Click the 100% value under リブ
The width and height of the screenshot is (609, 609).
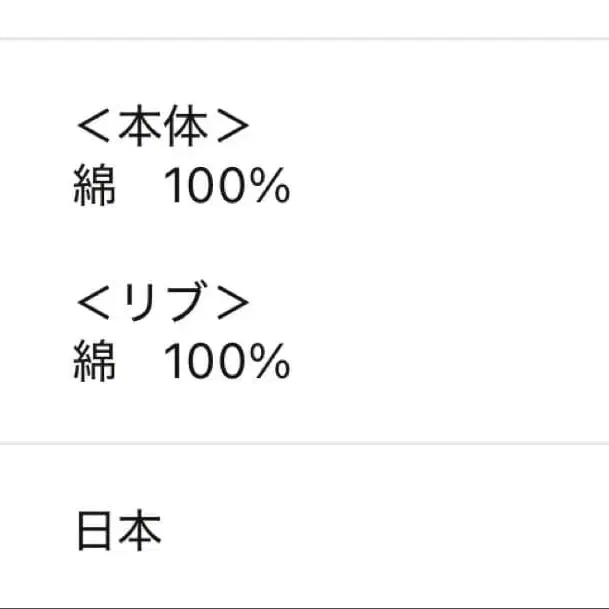pos(226,363)
